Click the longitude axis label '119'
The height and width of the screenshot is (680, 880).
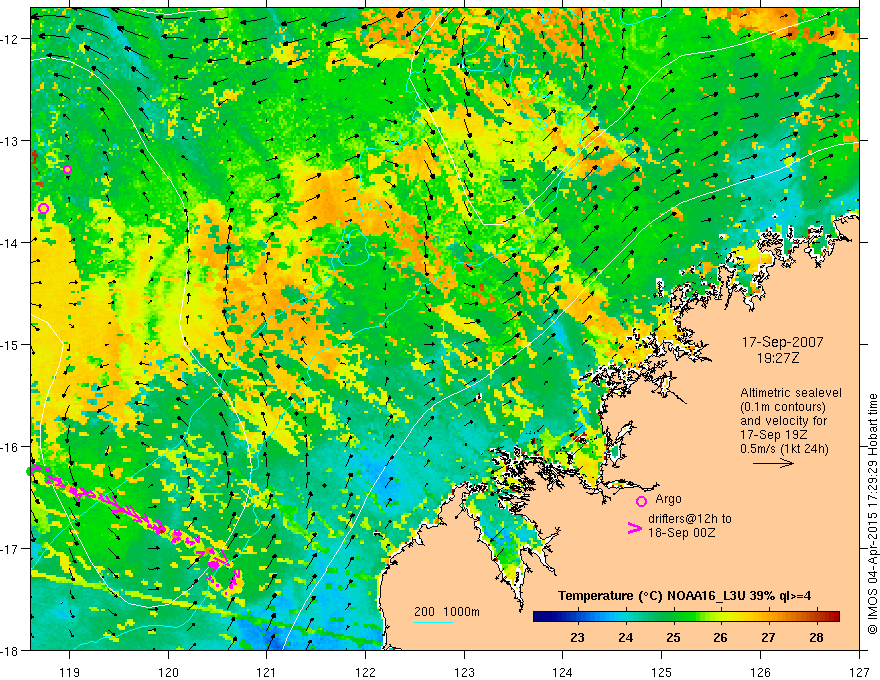tap(70, 672)
